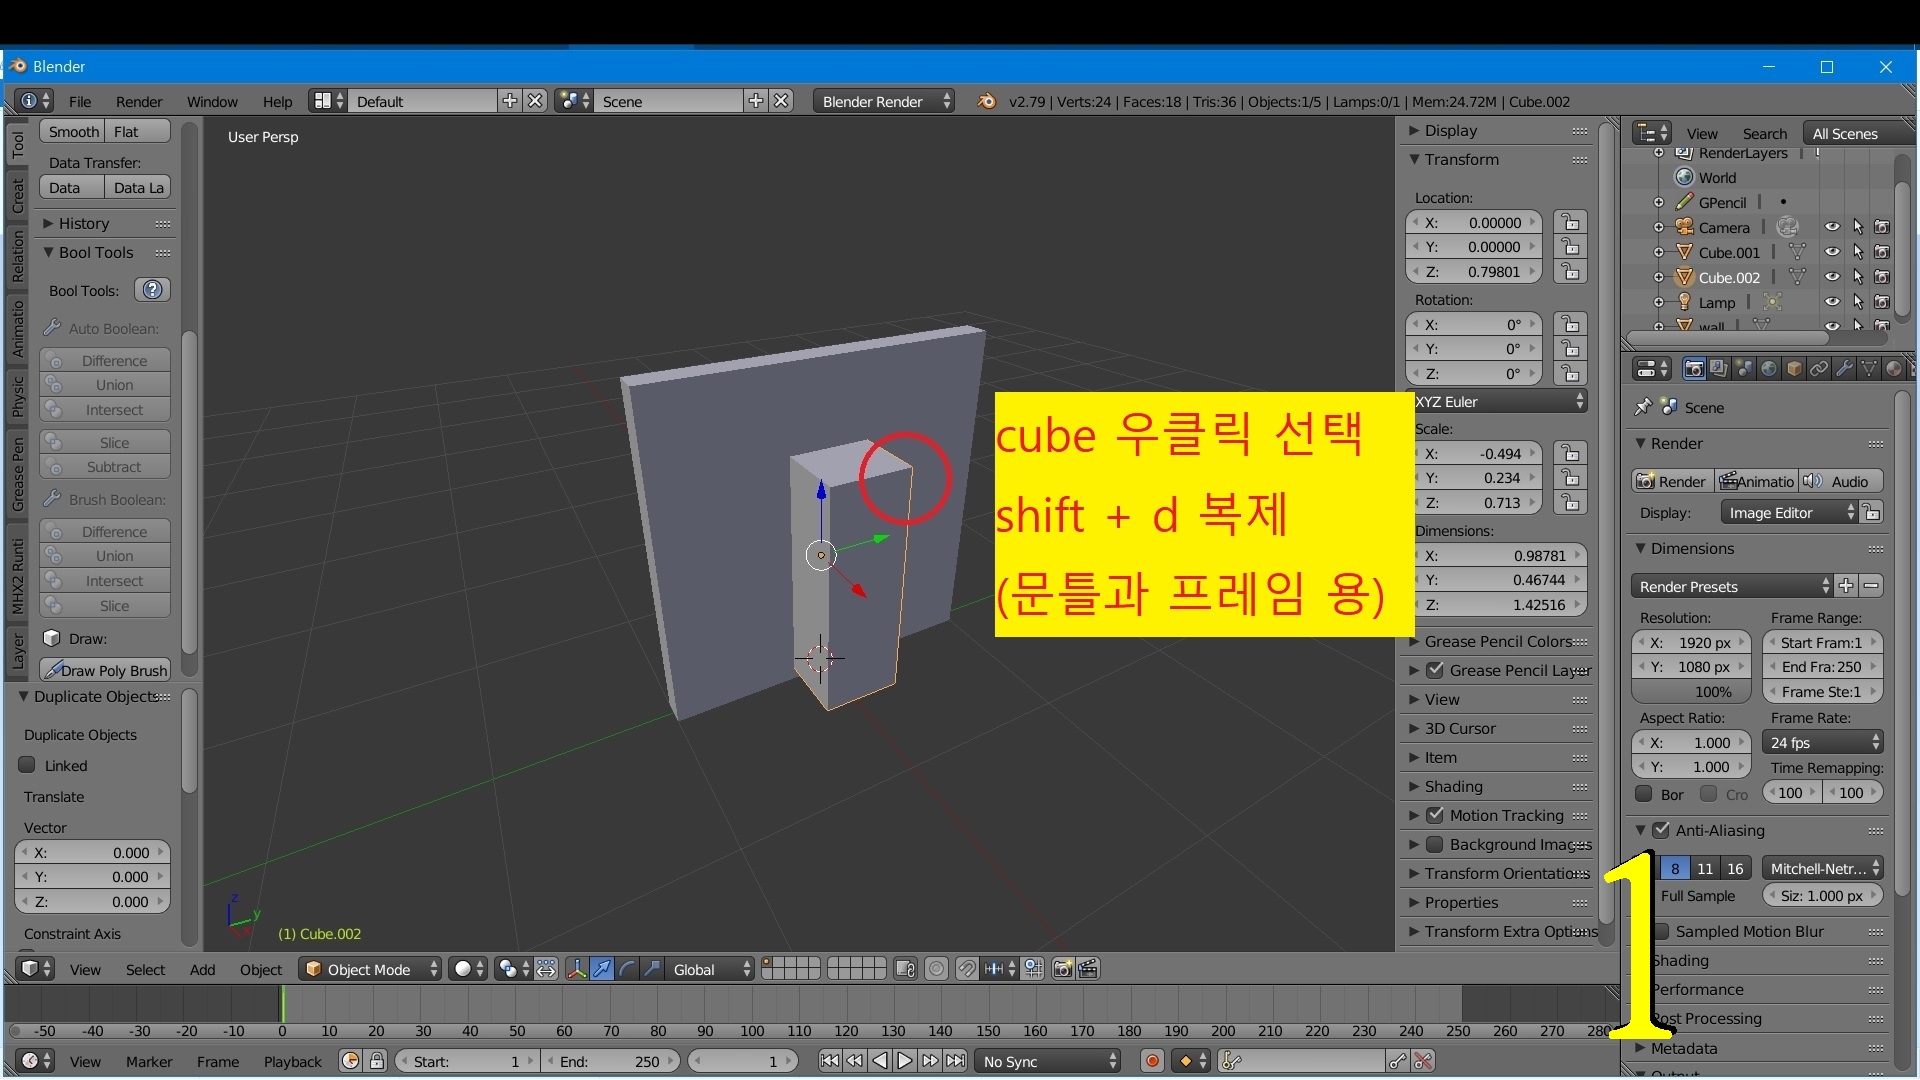The image size is (1920, 1080).
Task: Open Render Layers properties tab
Action: [x=1719, y=369]
